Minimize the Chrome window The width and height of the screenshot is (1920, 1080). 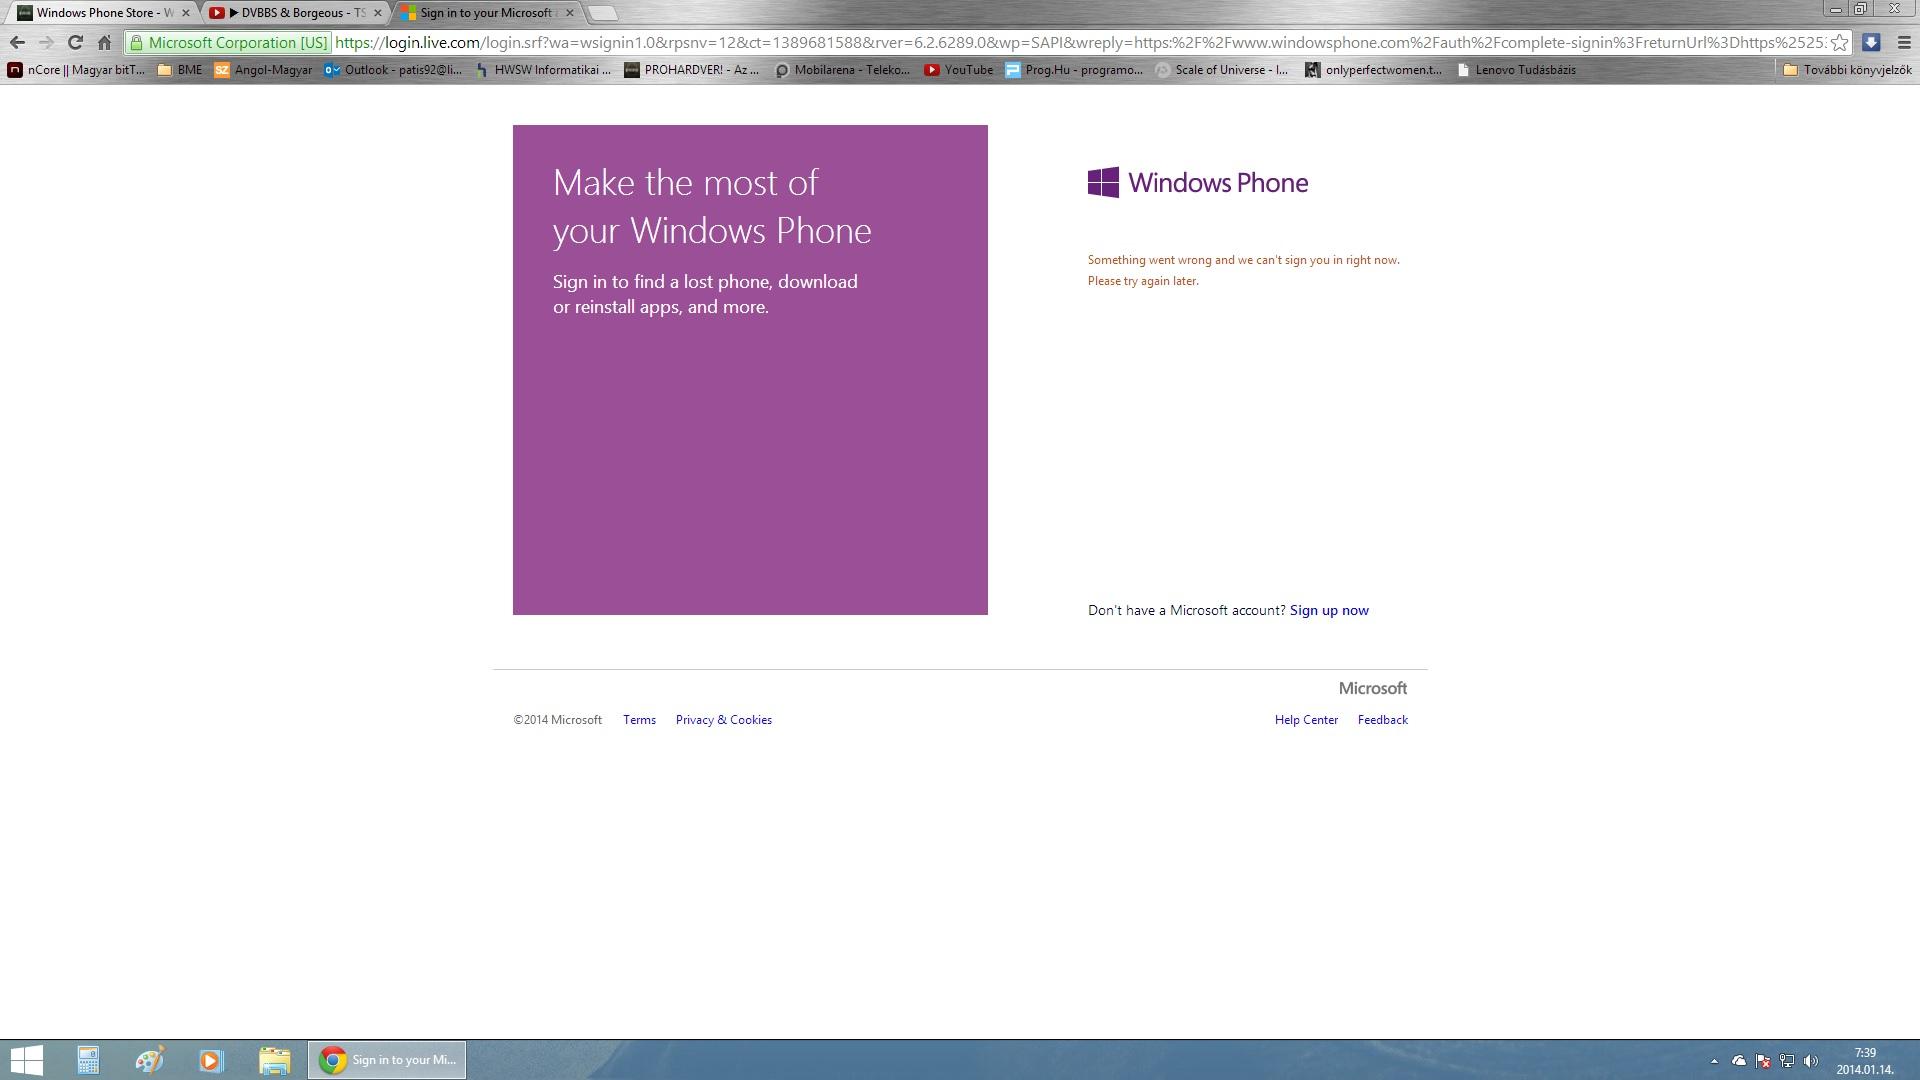click(1836, 9)
